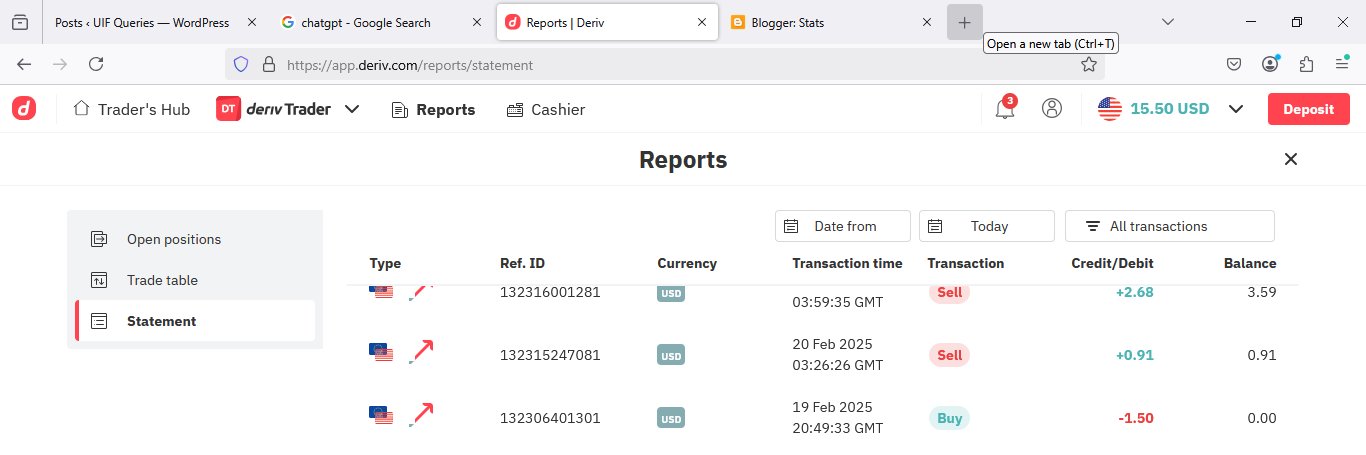Open the Cashier page
The width and height of the screenshot is (1366, 455).
546,110
